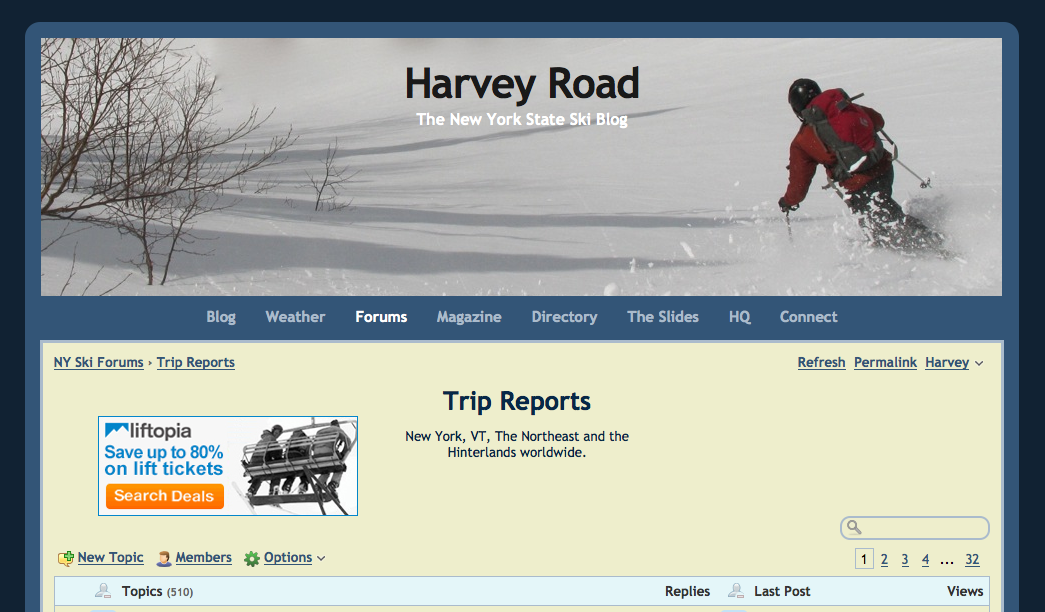The height and width of the screenshot is (612, 1045).
Task: Go to the Weather menu item
Action: 295,317
